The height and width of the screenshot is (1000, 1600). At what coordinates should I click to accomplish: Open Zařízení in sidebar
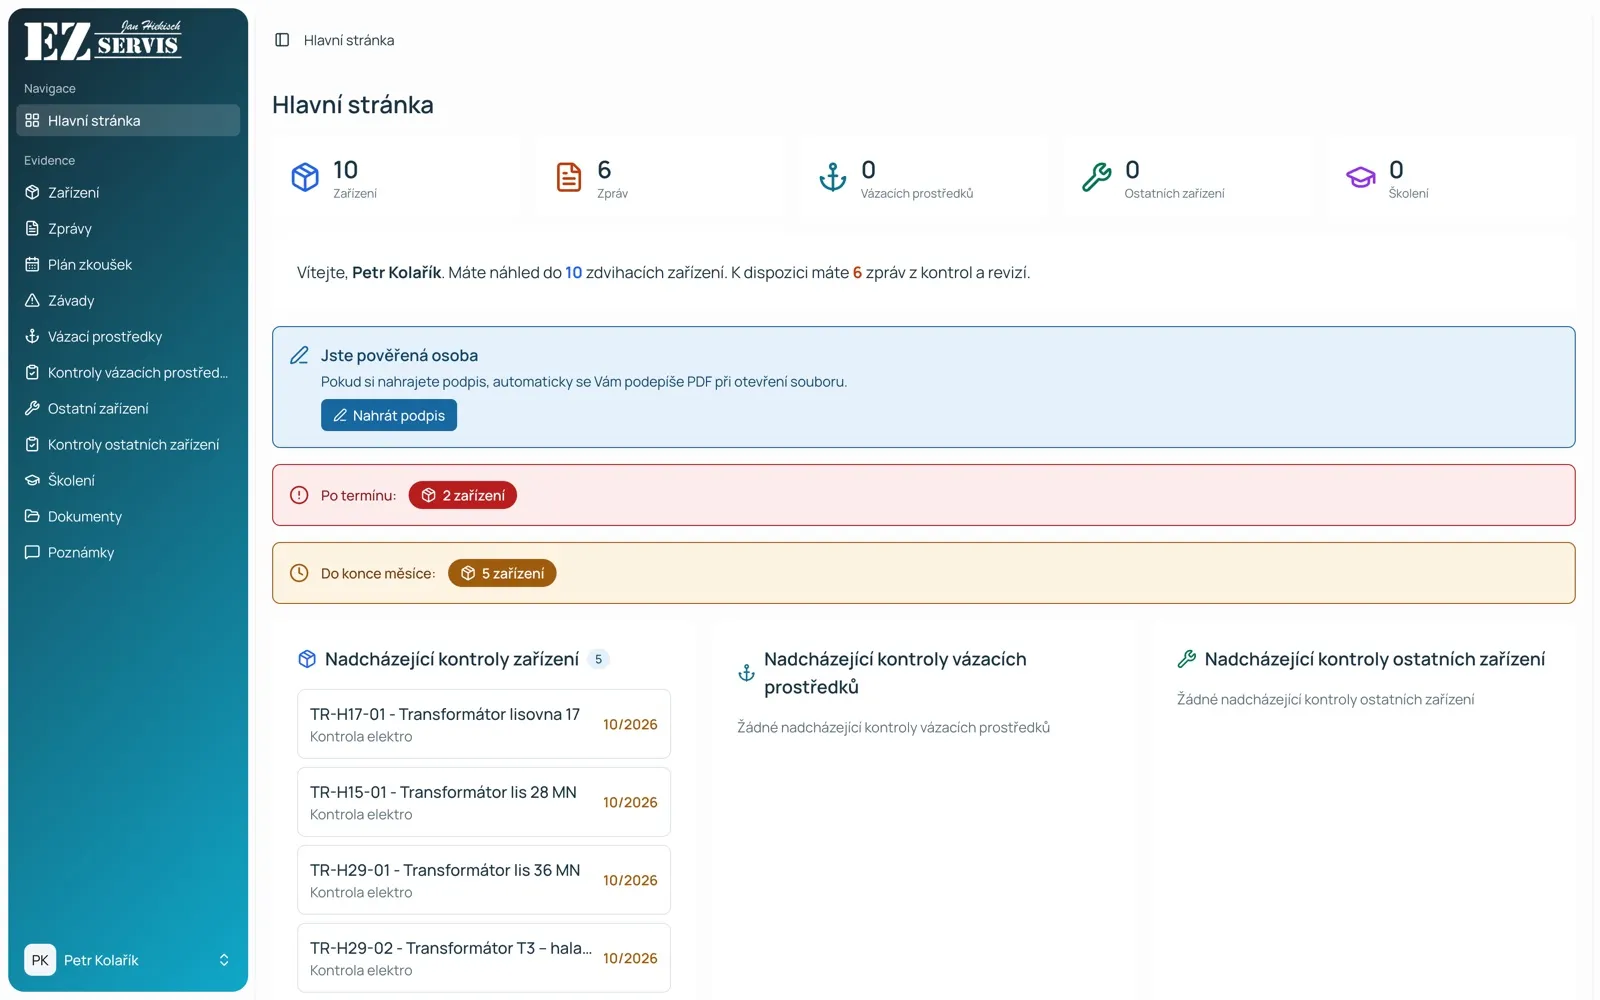tap(128, 192)
